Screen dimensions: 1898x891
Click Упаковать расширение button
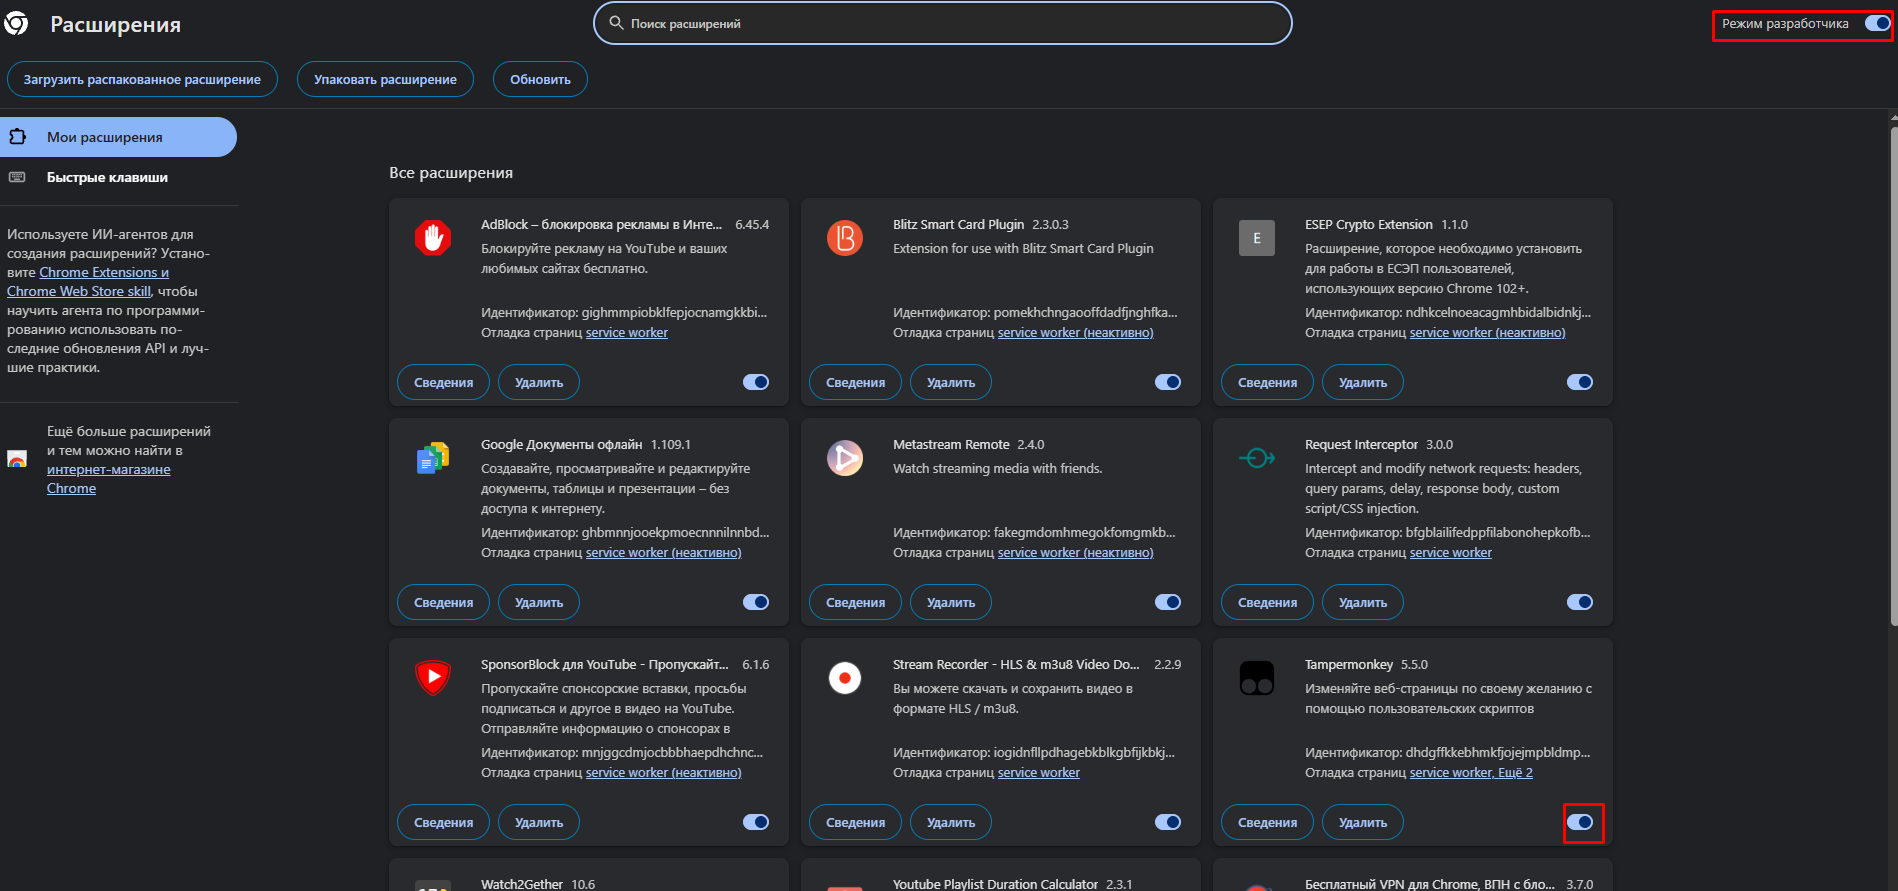coord(385,79)
